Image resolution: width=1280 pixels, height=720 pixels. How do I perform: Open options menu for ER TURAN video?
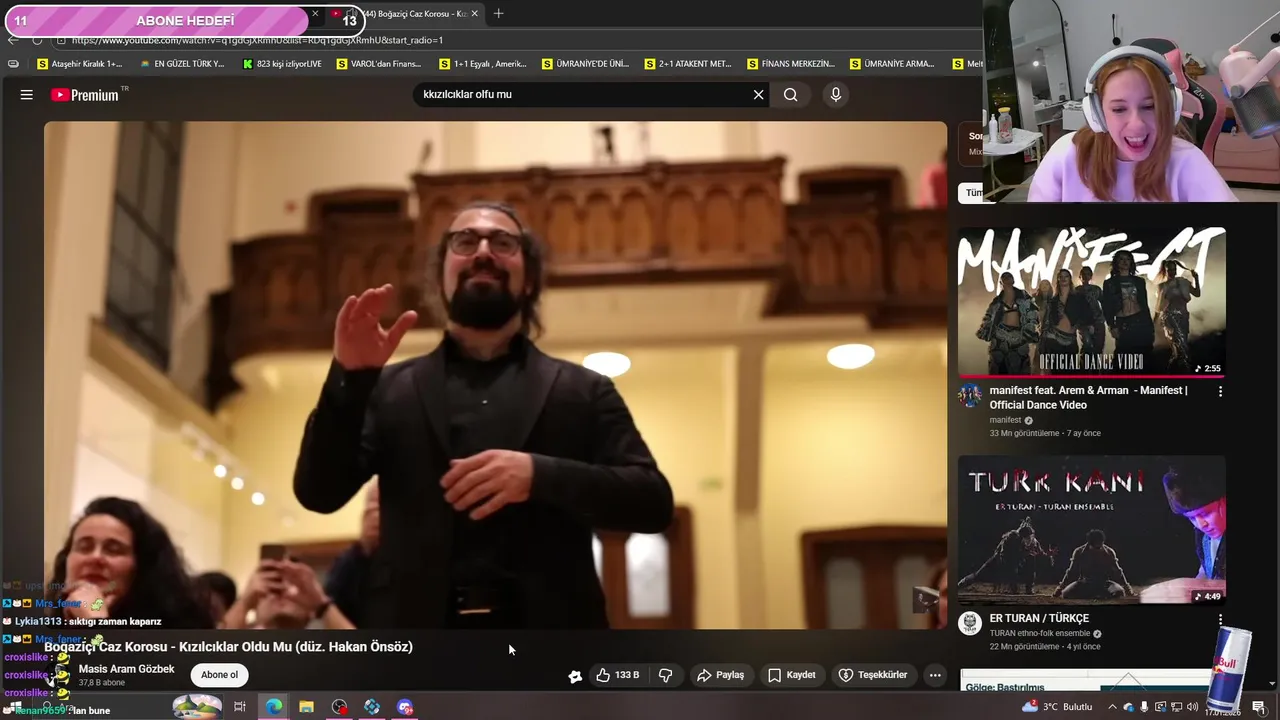click(x=1220, y=620)
